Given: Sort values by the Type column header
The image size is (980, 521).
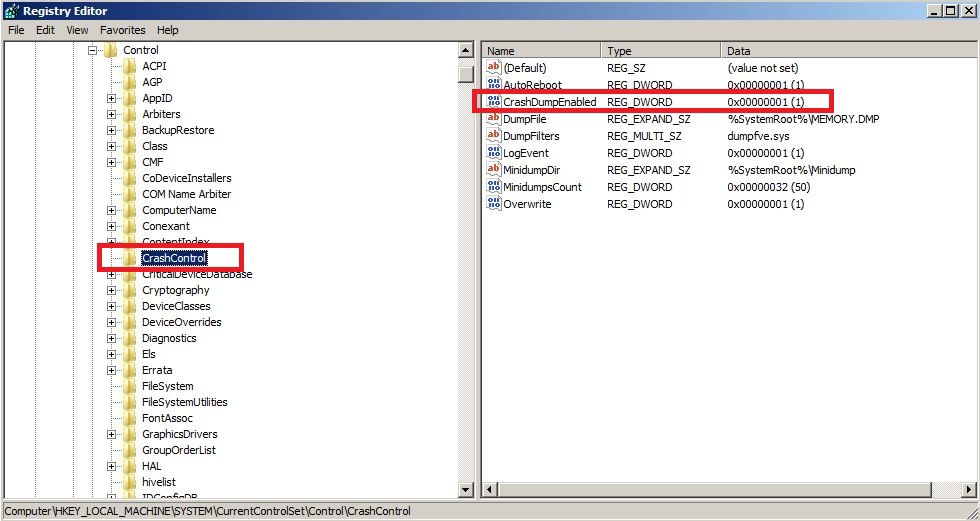Looking at the screenshot, I should 661,51.
